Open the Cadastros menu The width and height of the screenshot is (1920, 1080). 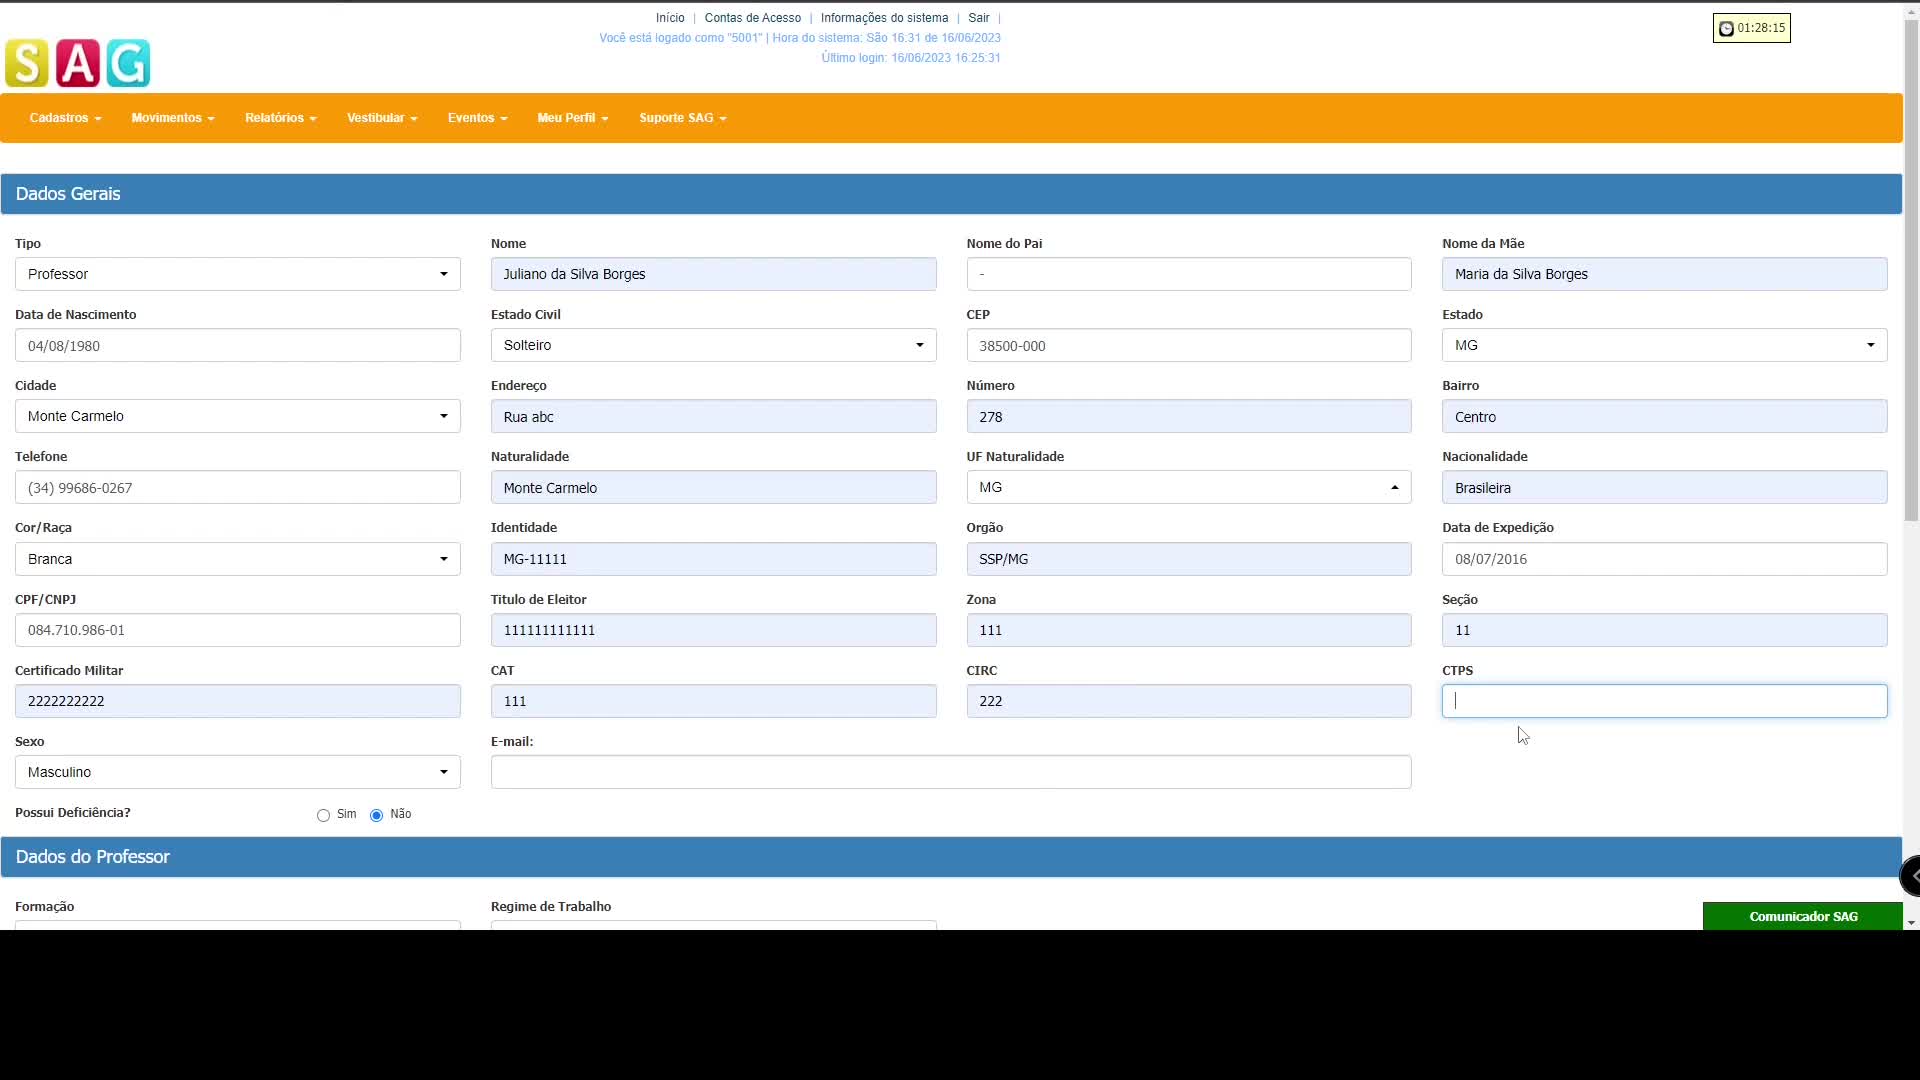65,118
